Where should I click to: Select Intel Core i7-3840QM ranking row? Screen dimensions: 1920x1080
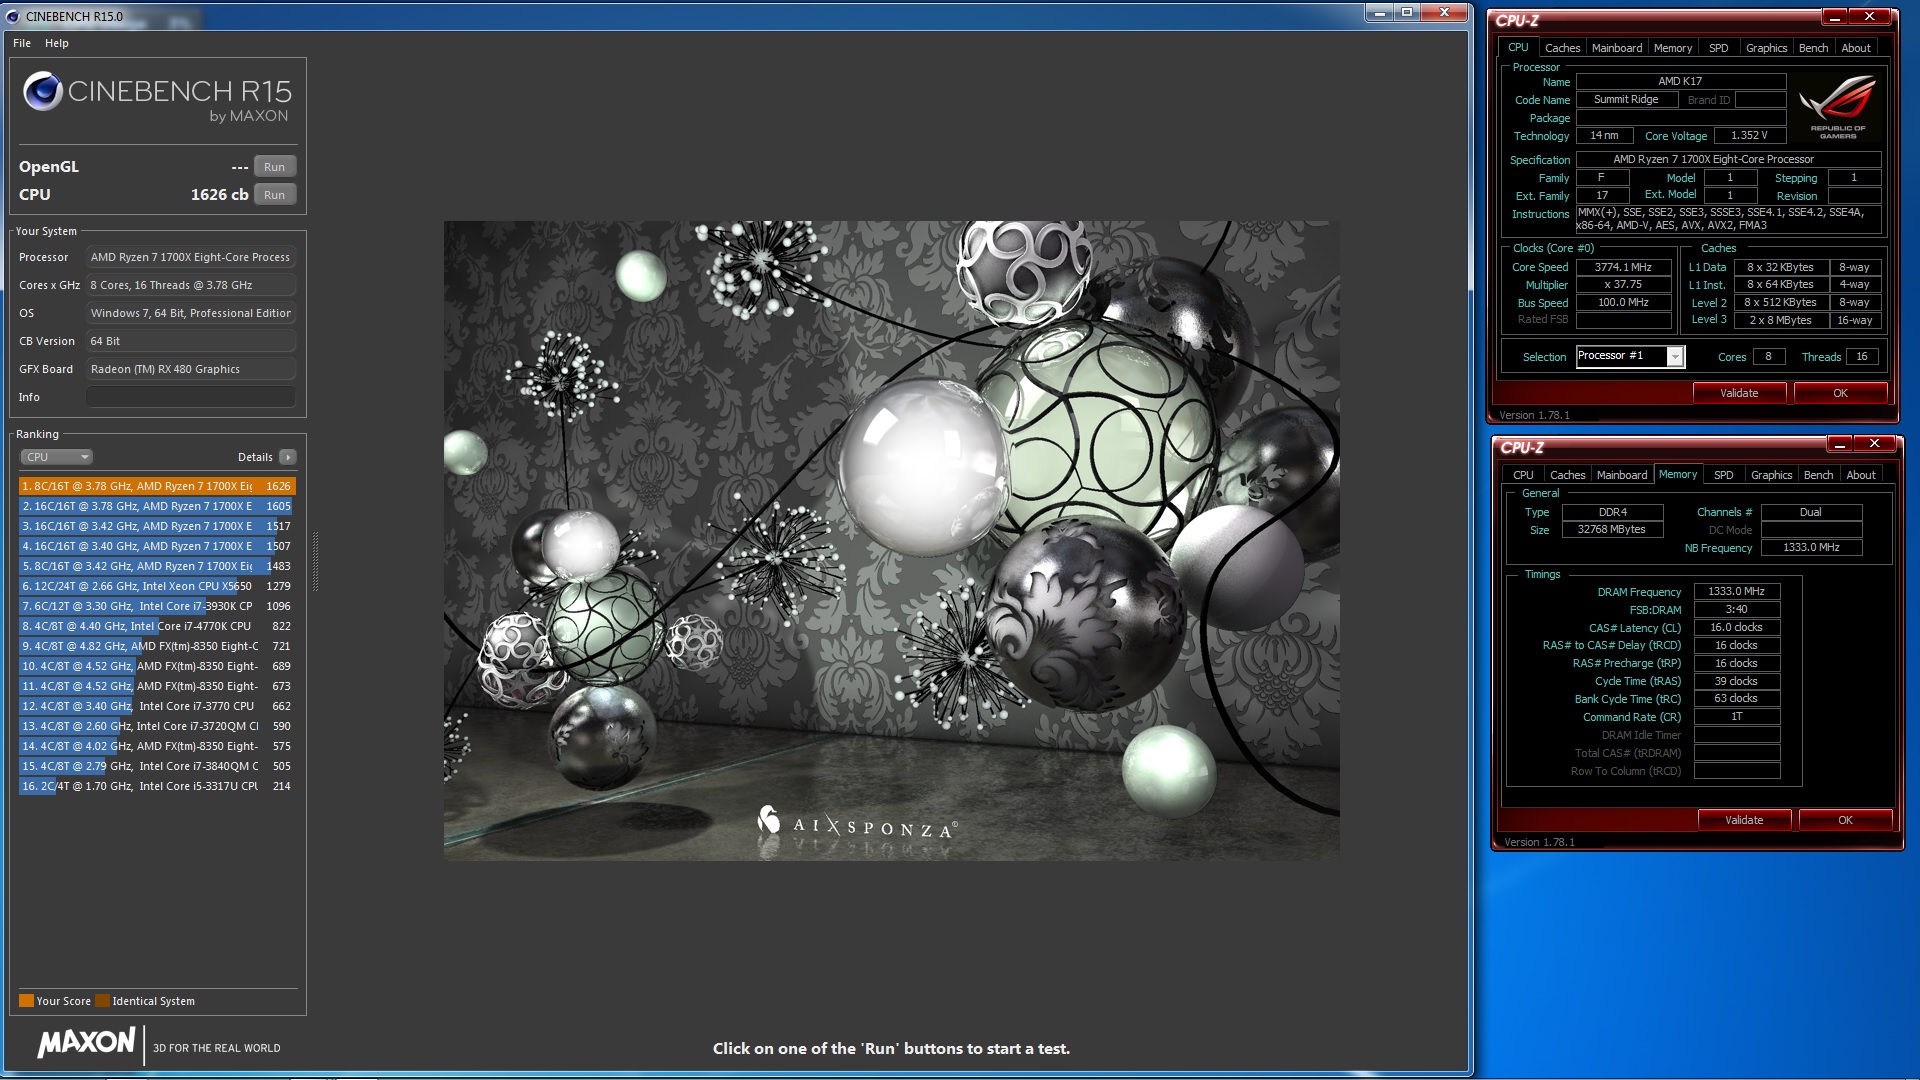pos(157,766)
